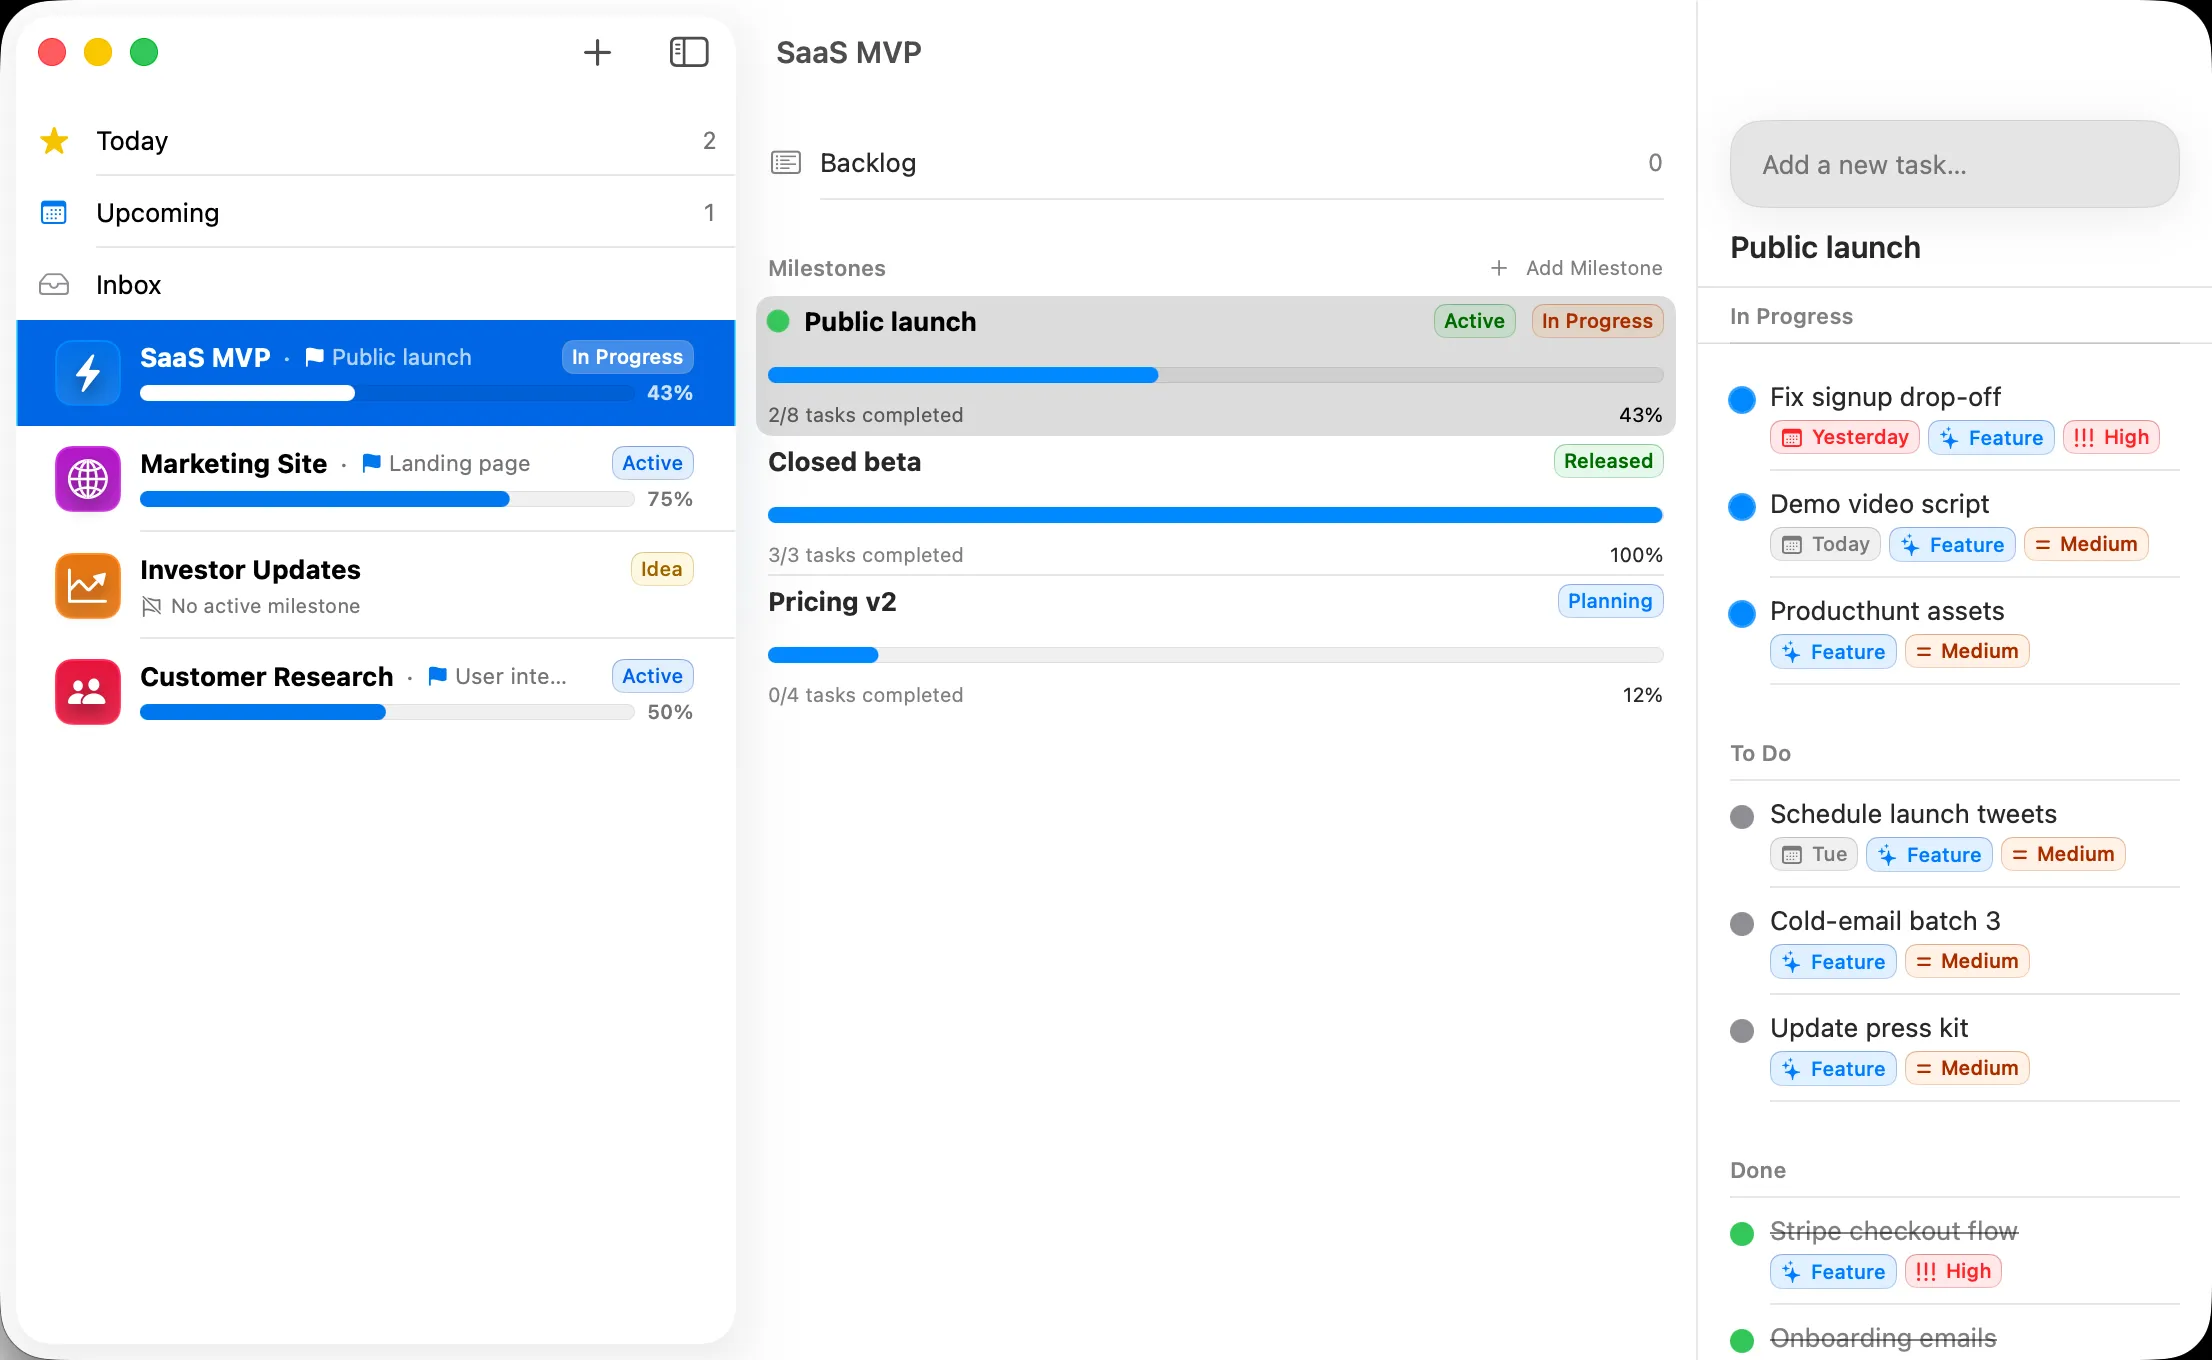The height and width of the screenshot is (1360, 2212).
Task: Open the Active badge on Public launch milestone
Action: (x=1474, y=321)
